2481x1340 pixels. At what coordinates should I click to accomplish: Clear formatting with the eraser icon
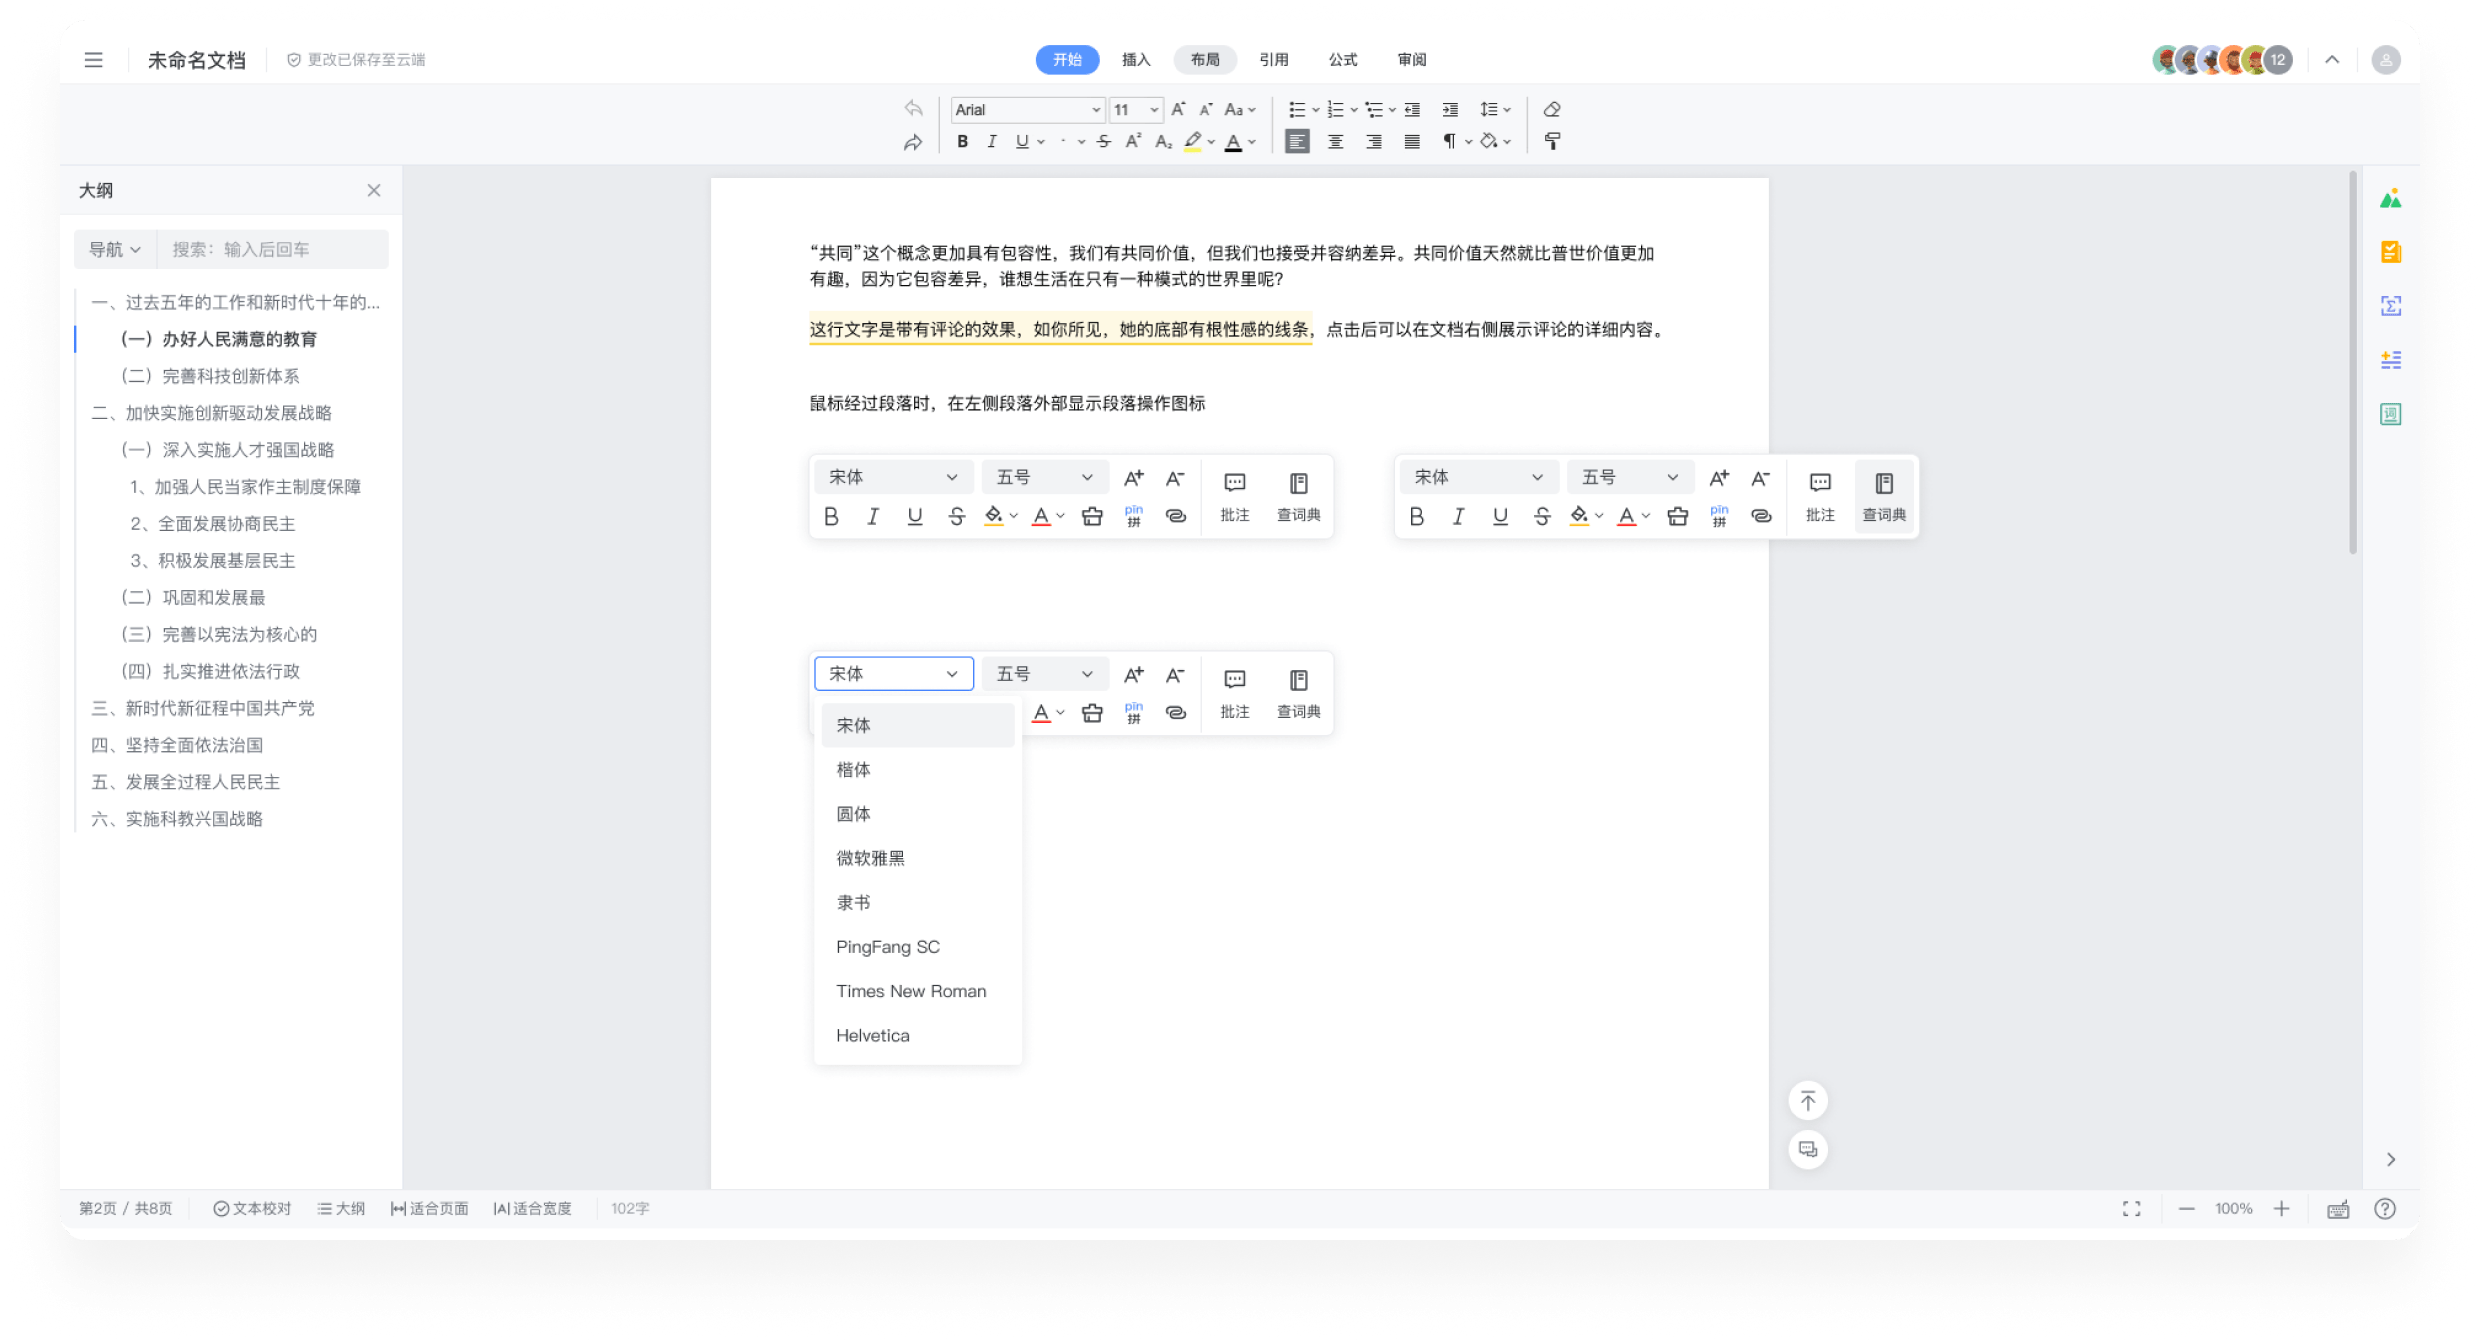pyautogui.click(x=1552, y=109)
